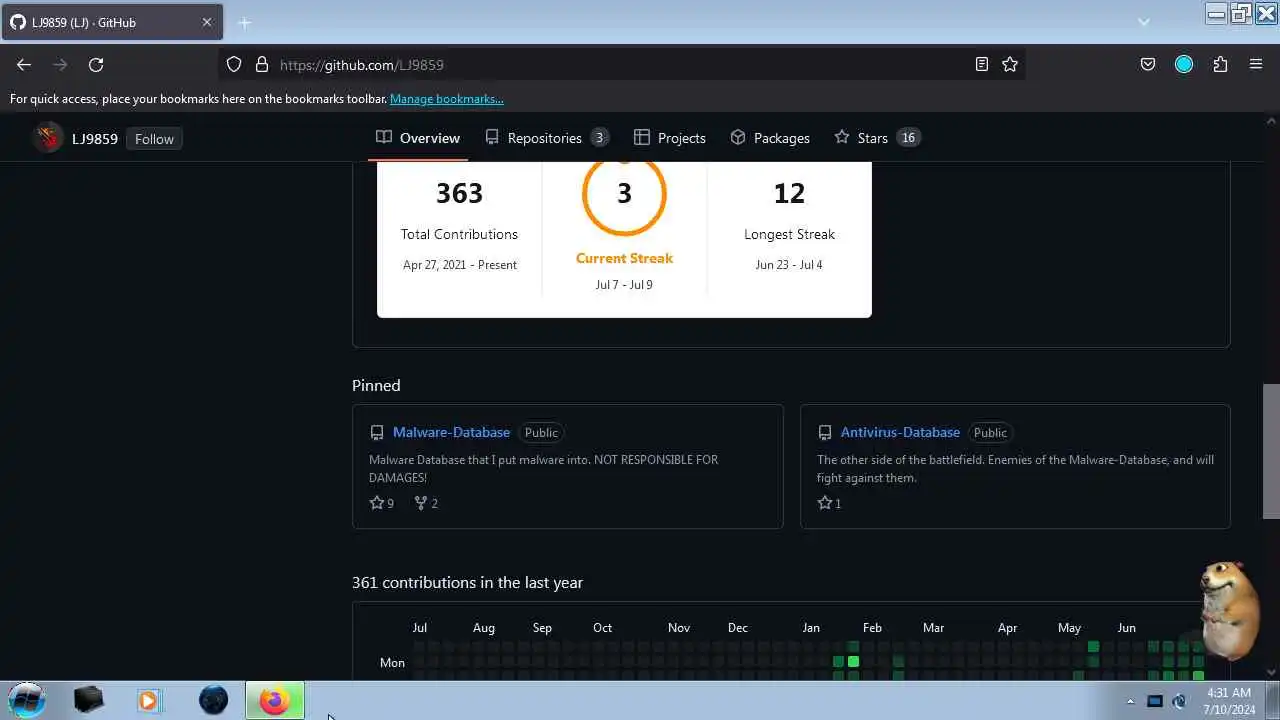Open the extensions puzzle icon
The image size is (1280, 720).
(x=1220, y=64)
